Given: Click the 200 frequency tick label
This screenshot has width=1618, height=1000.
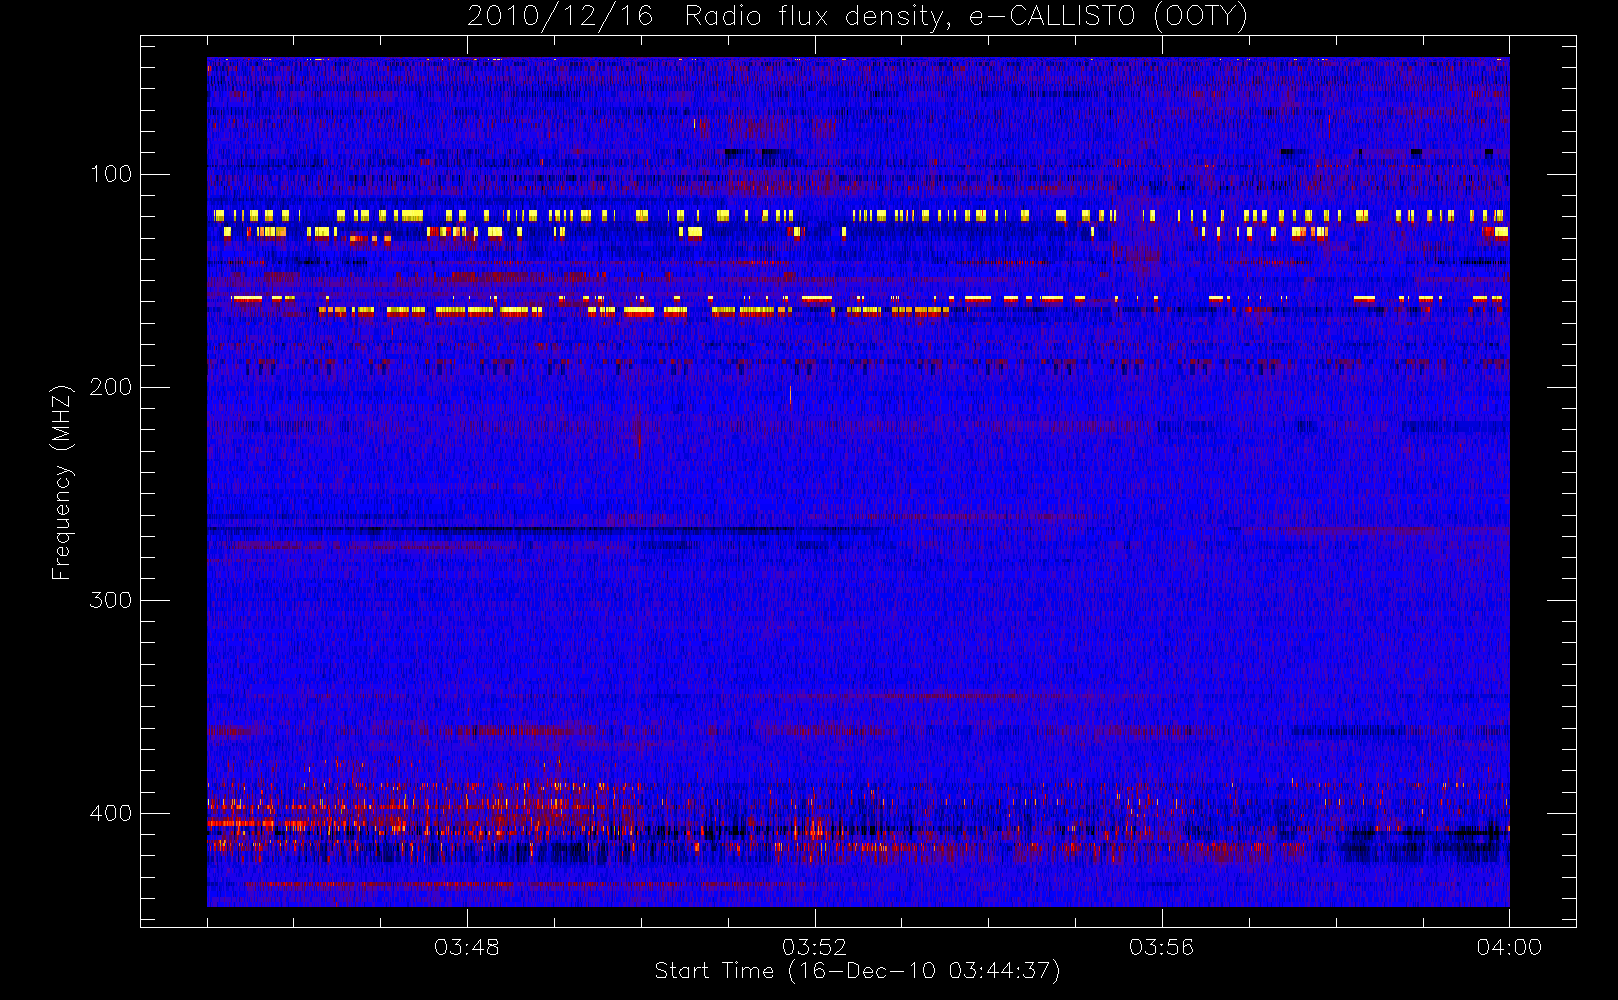Looking at the screenshot, I should (x=110, y=387).
